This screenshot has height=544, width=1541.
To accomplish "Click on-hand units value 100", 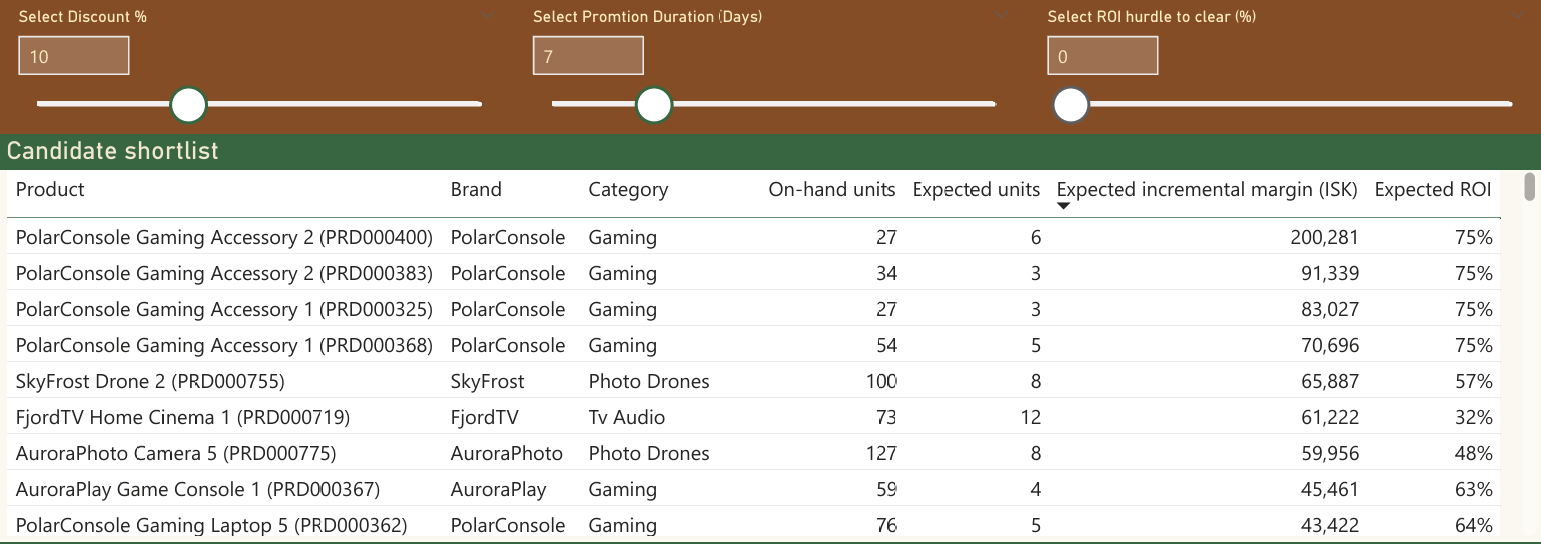I will click(x=880, y=382).
